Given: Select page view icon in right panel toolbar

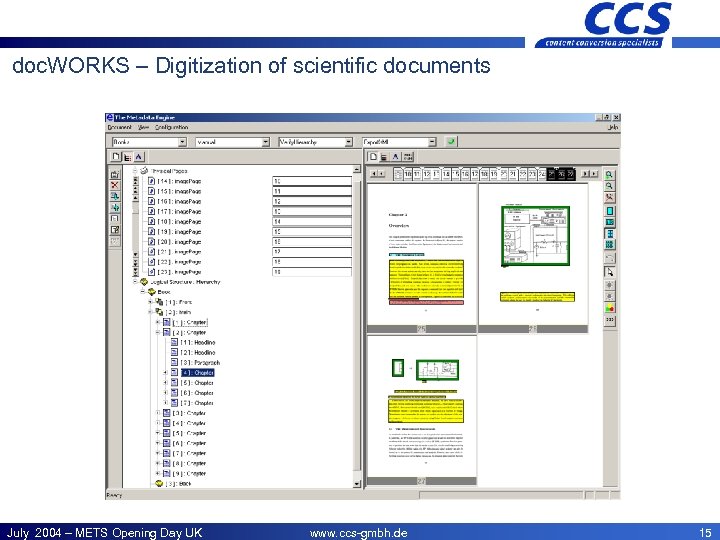Looking at the screenshot, I should coord(373,157).
